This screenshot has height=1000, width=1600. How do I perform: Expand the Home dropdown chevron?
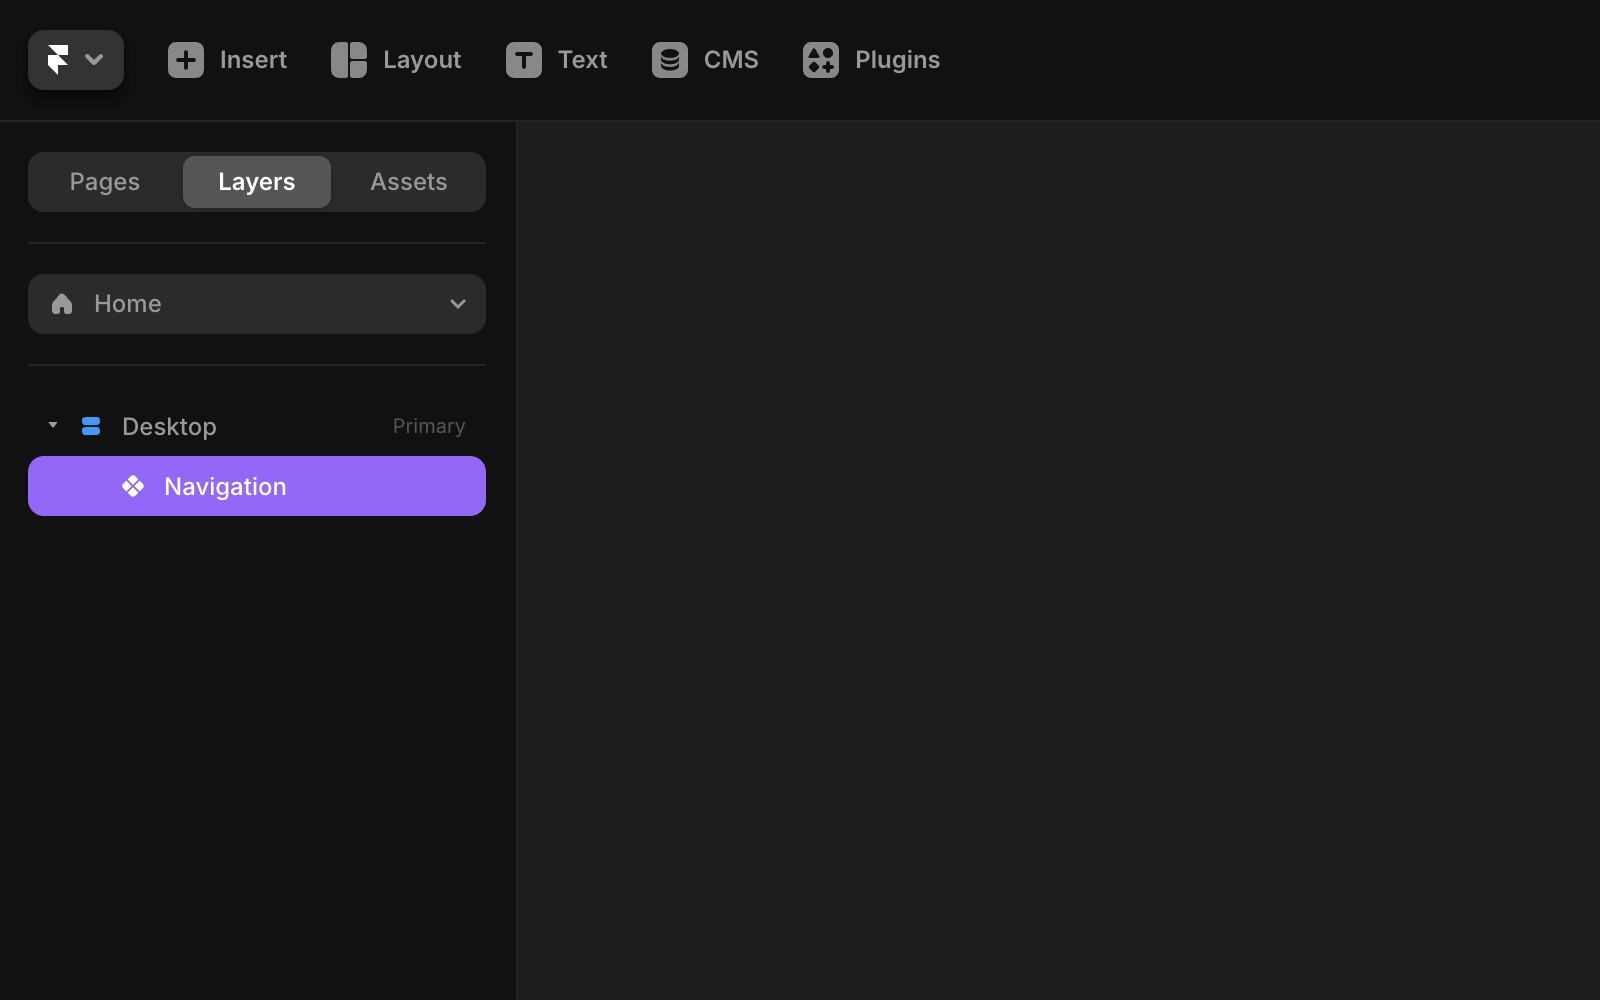point(458,304)
